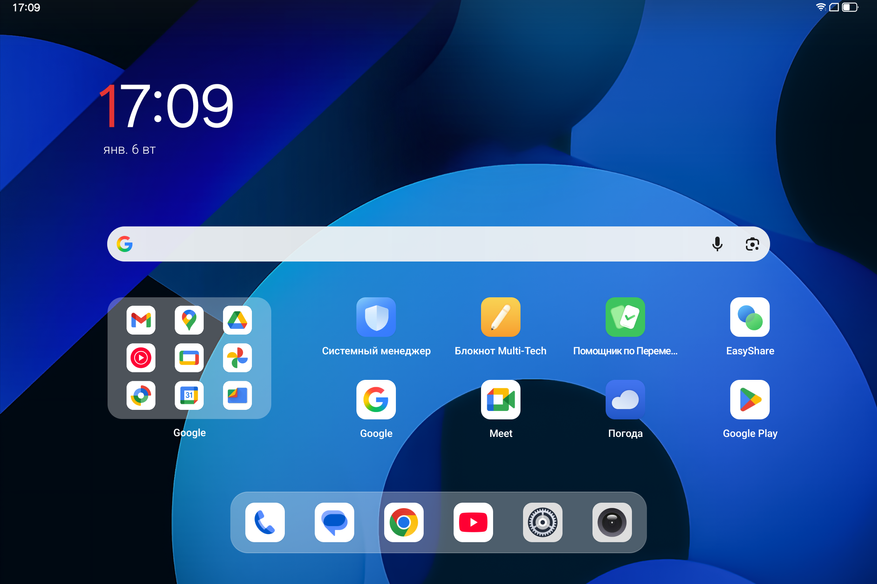Launch the standalone Google app icon
877x584 pixels.
(376, 399)
